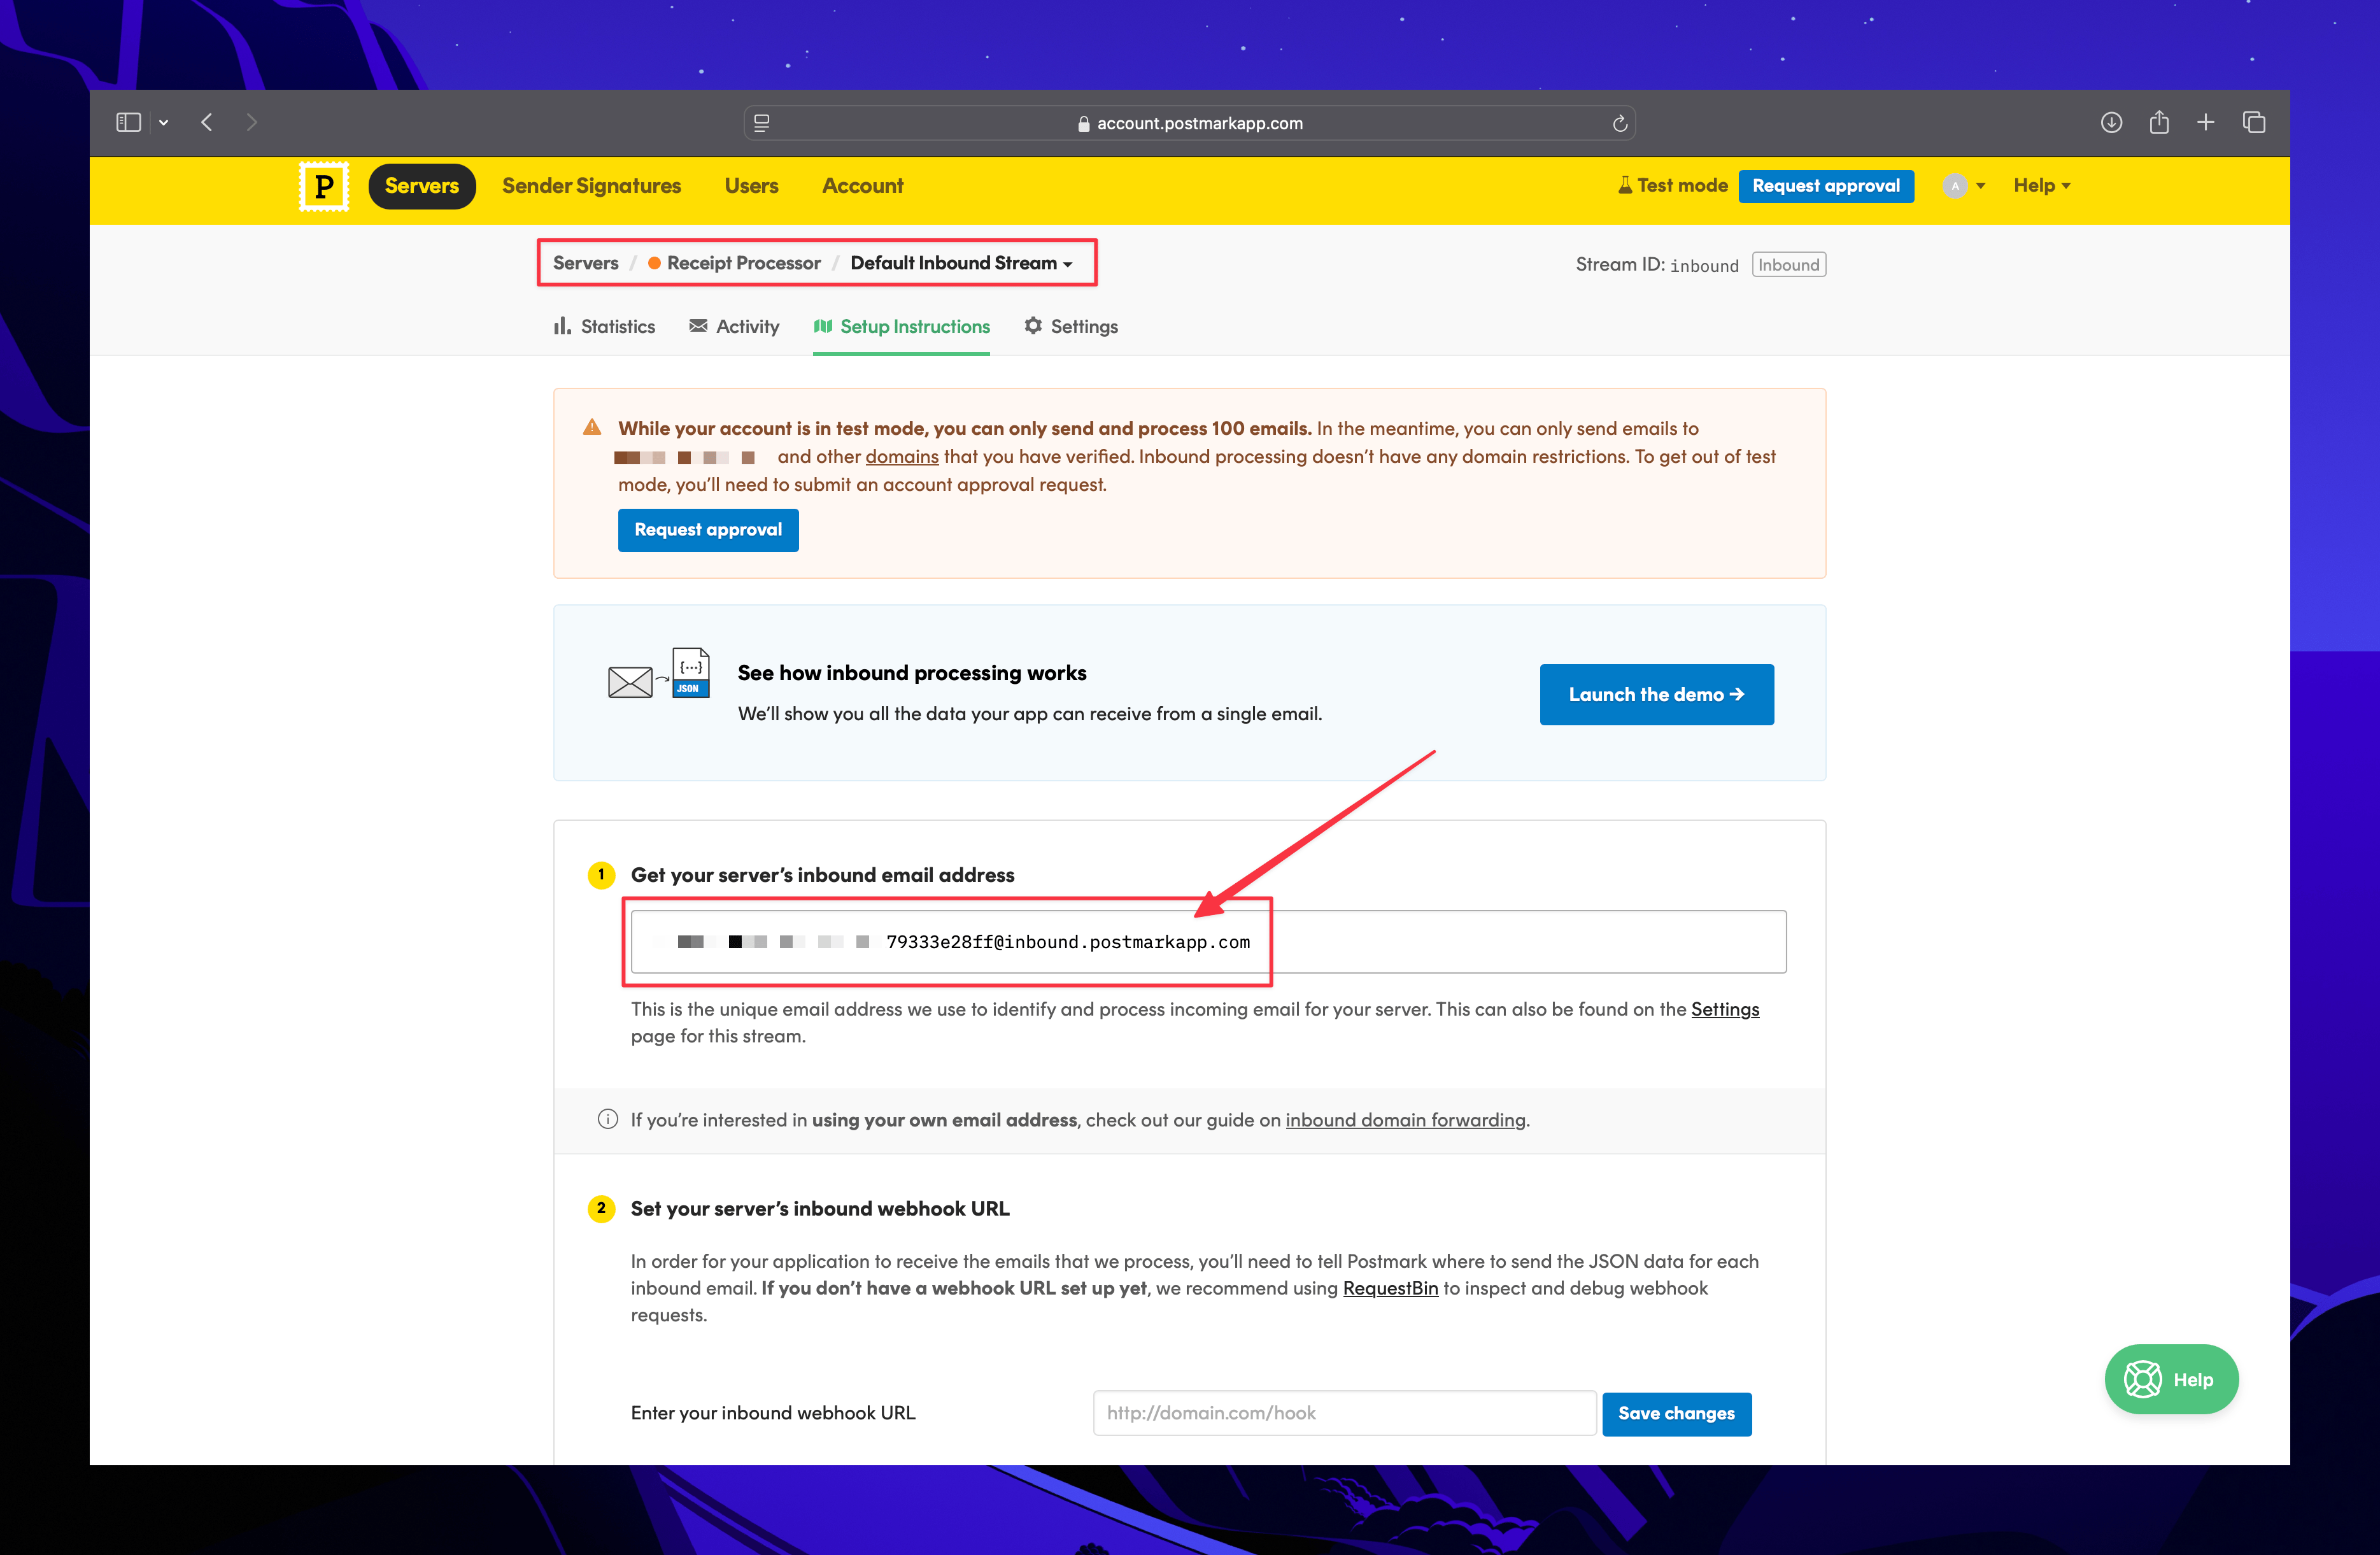Click the Postmark P logo

click(x=324, y=186)
